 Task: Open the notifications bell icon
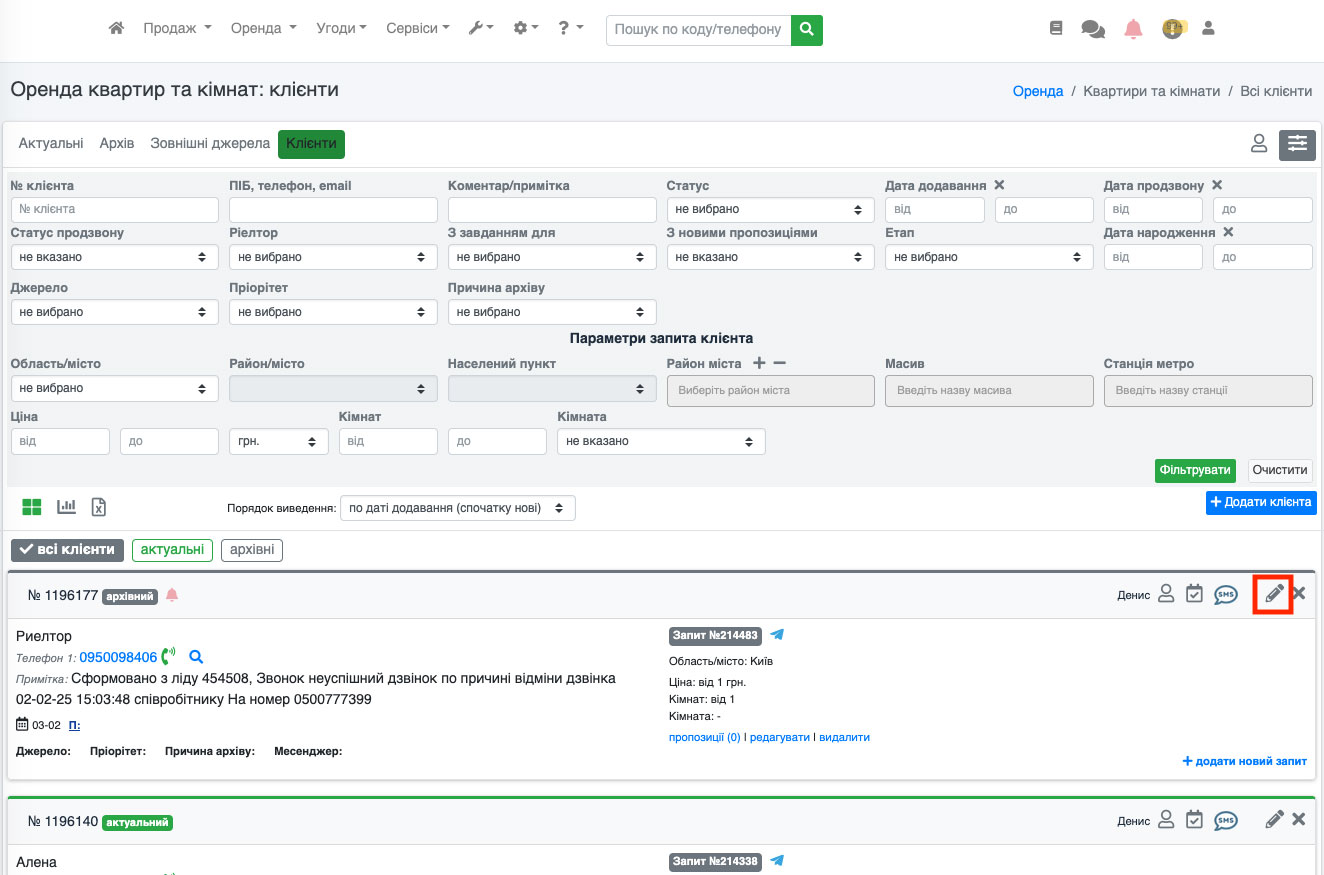tap(1133, 29)
